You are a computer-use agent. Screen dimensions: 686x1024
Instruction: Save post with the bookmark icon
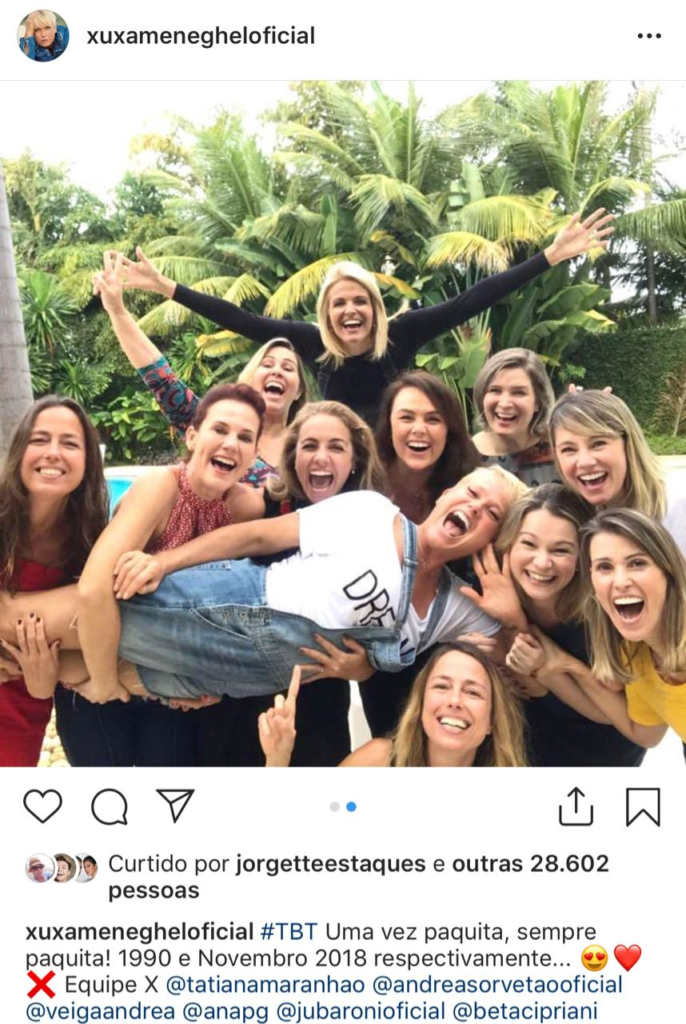pos(642,806)
